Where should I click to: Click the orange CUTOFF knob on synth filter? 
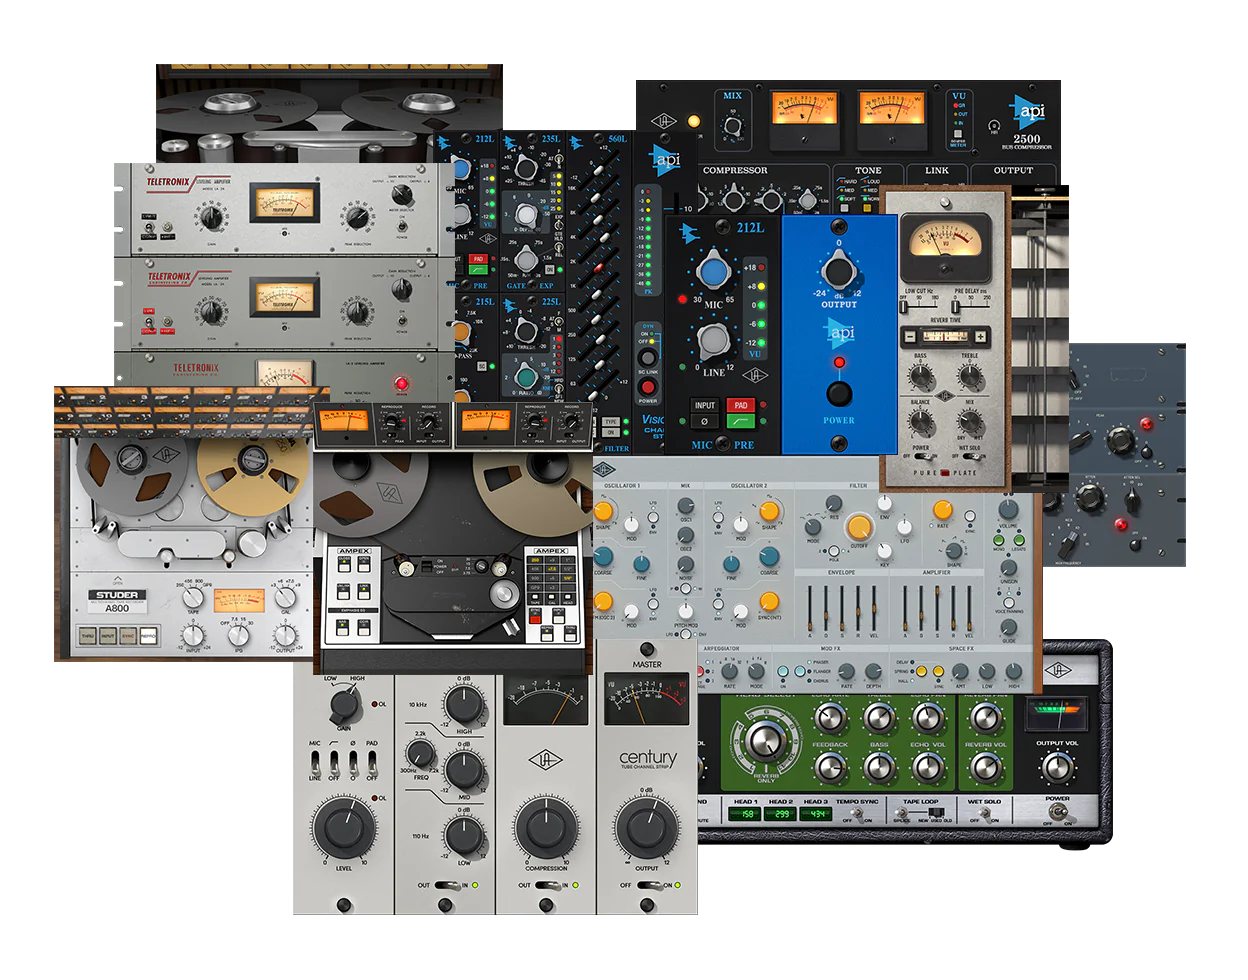[x=859, y=526]
